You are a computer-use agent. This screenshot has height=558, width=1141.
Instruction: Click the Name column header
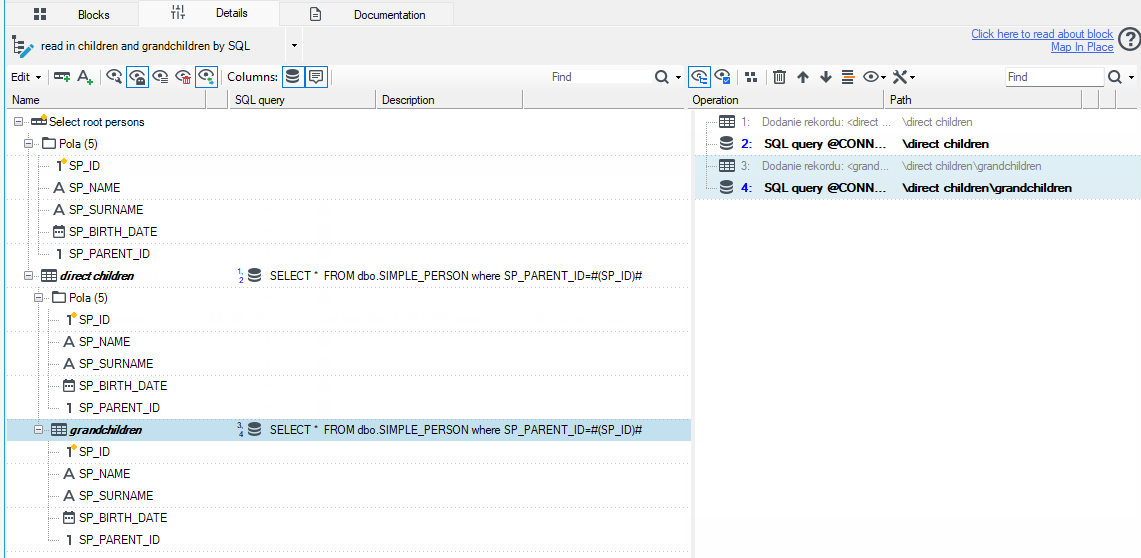pos(107,100)
